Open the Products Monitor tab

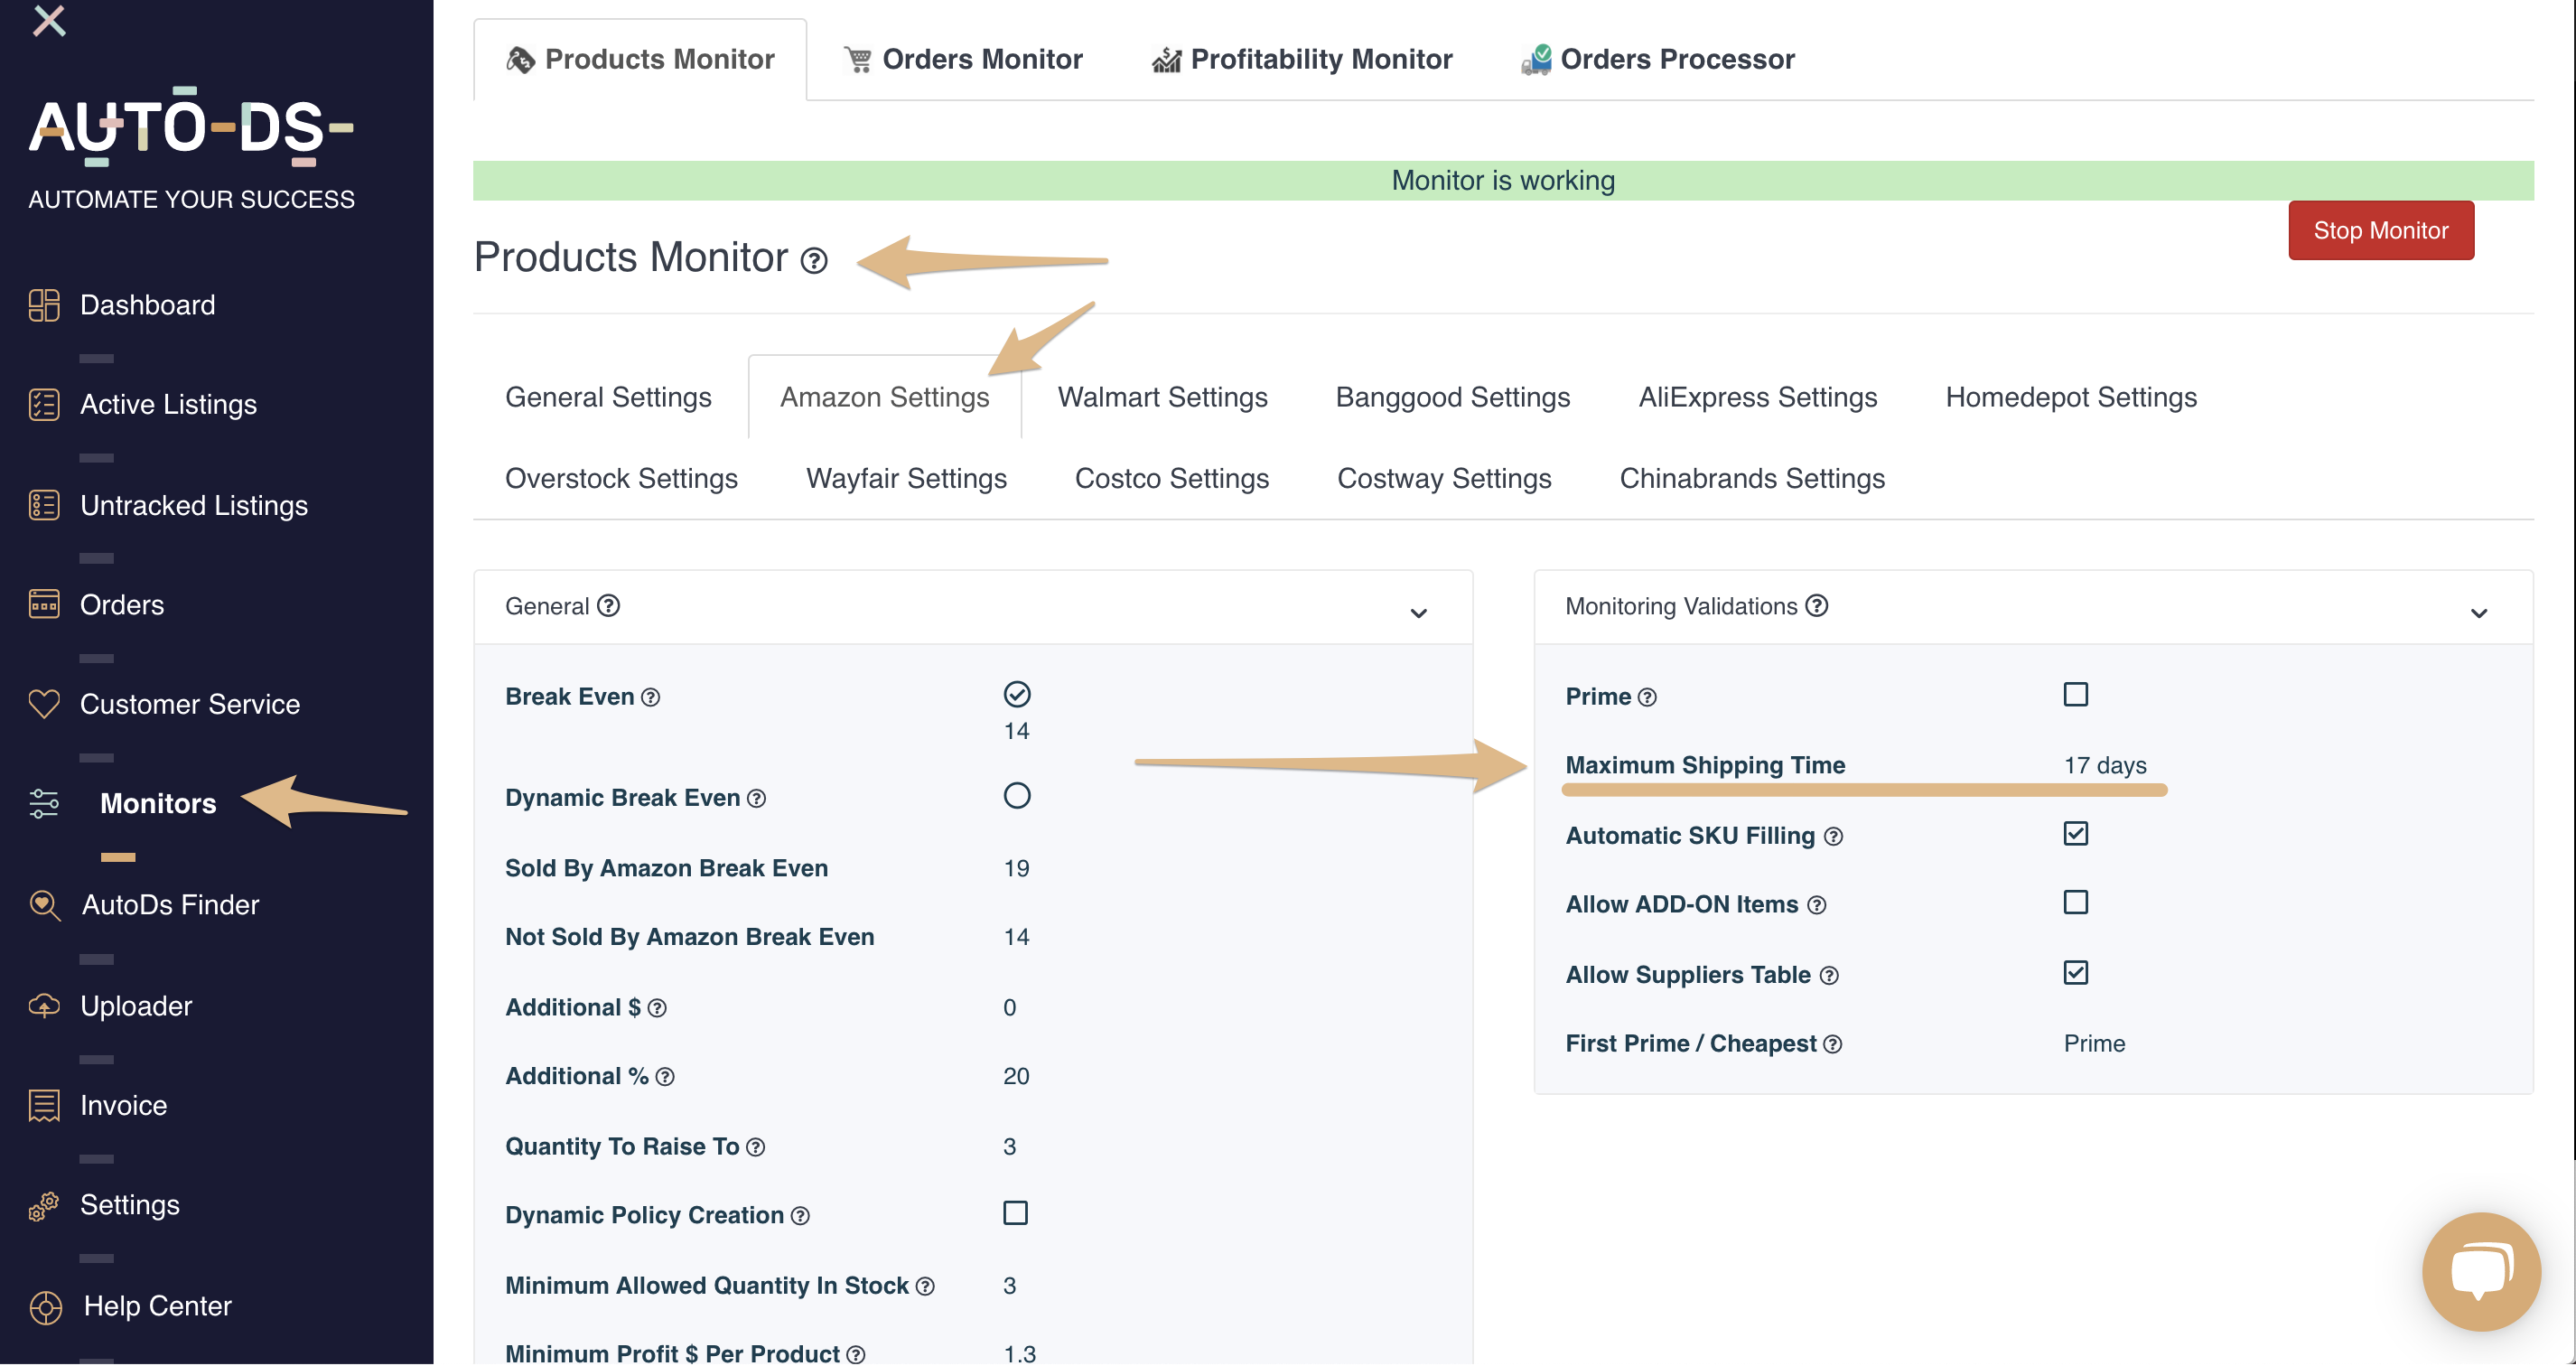[x=640, y=59]
